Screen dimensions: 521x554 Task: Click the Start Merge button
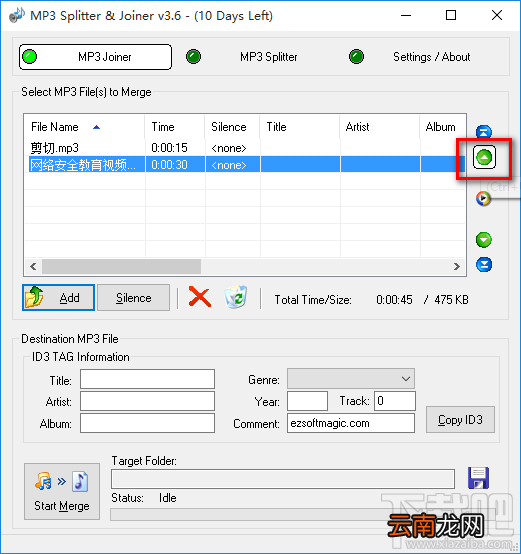[x=62, y=491]
